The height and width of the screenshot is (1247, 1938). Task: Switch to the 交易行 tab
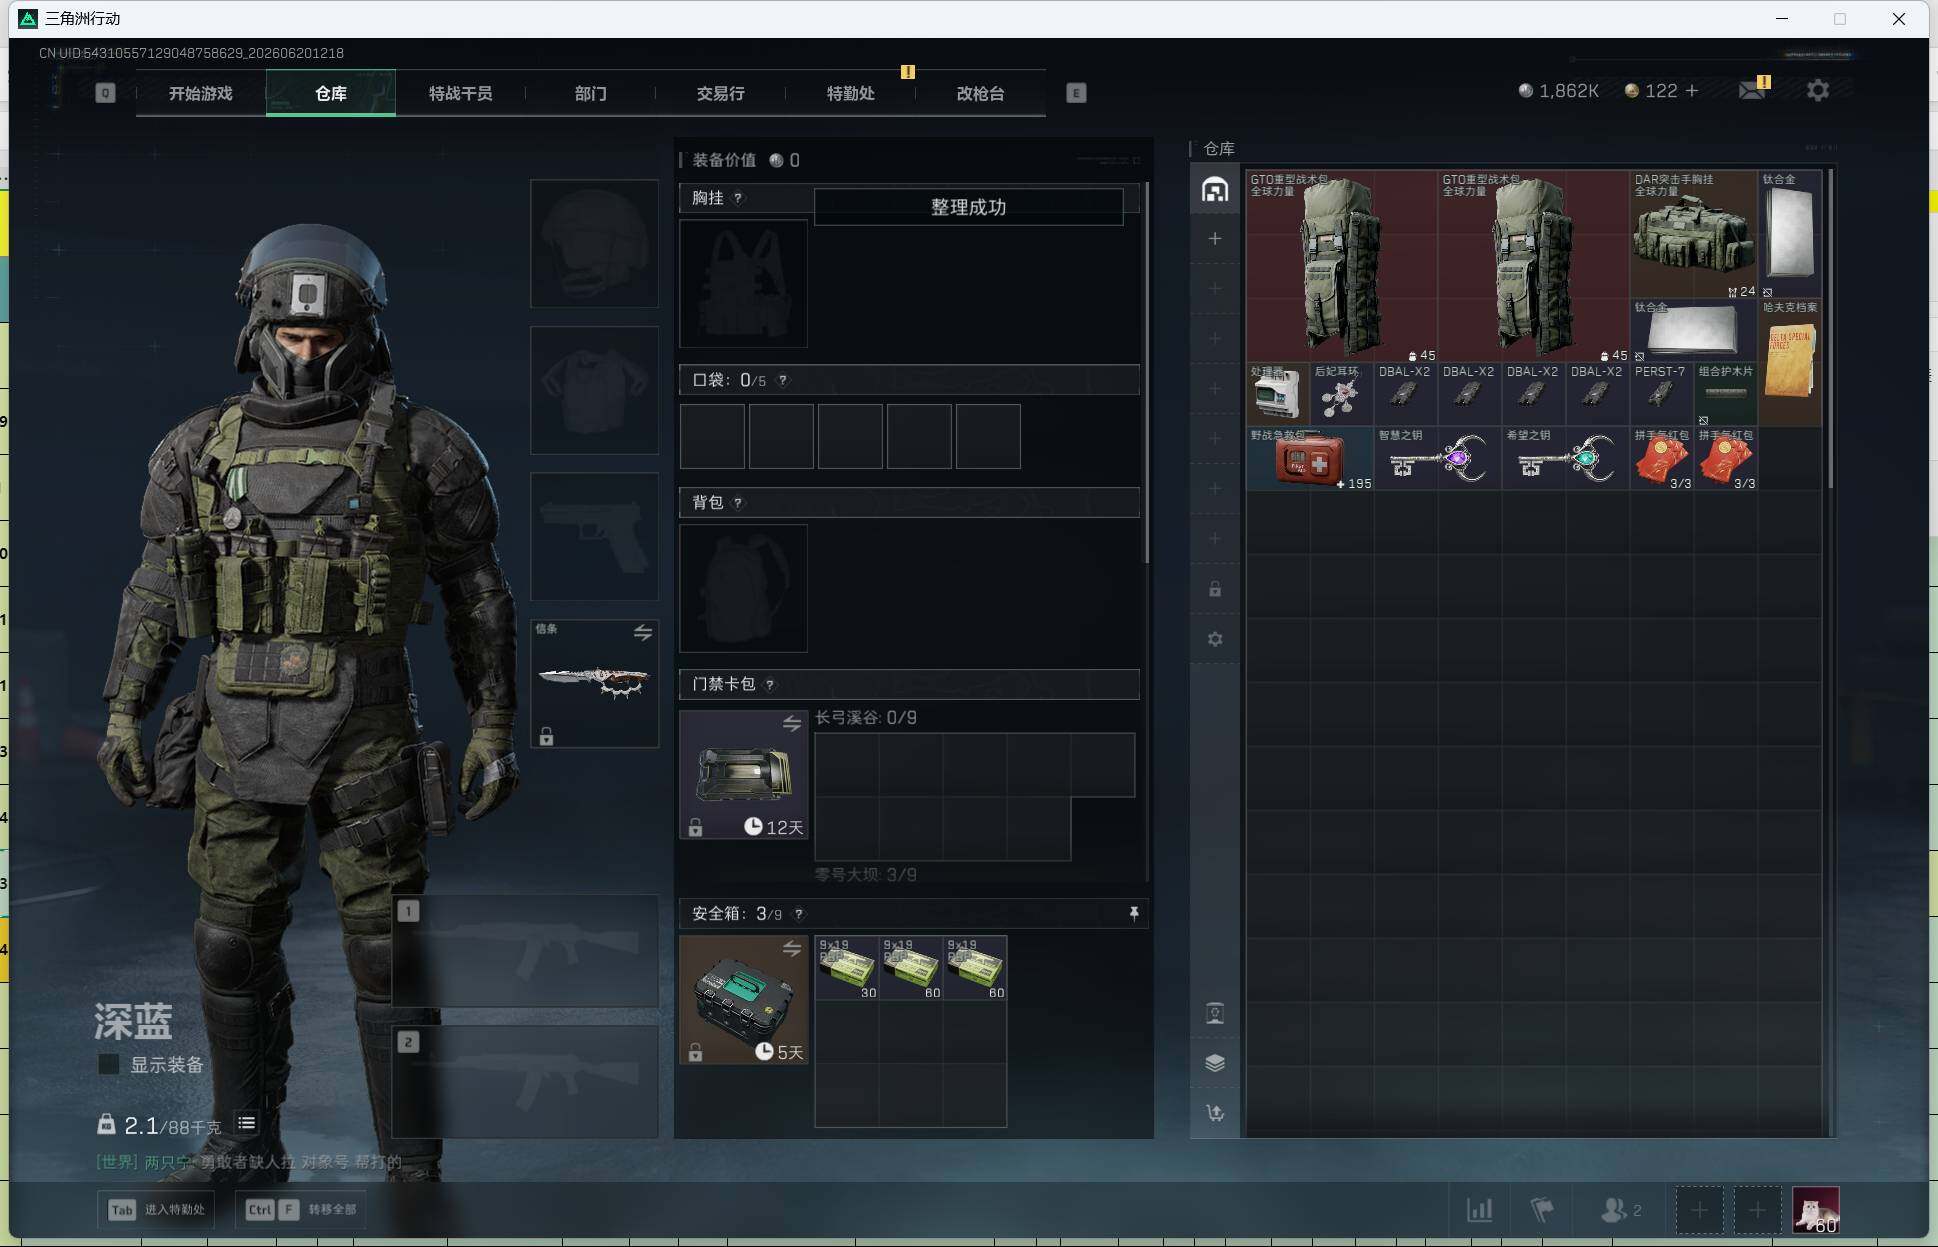pos(721,93)
